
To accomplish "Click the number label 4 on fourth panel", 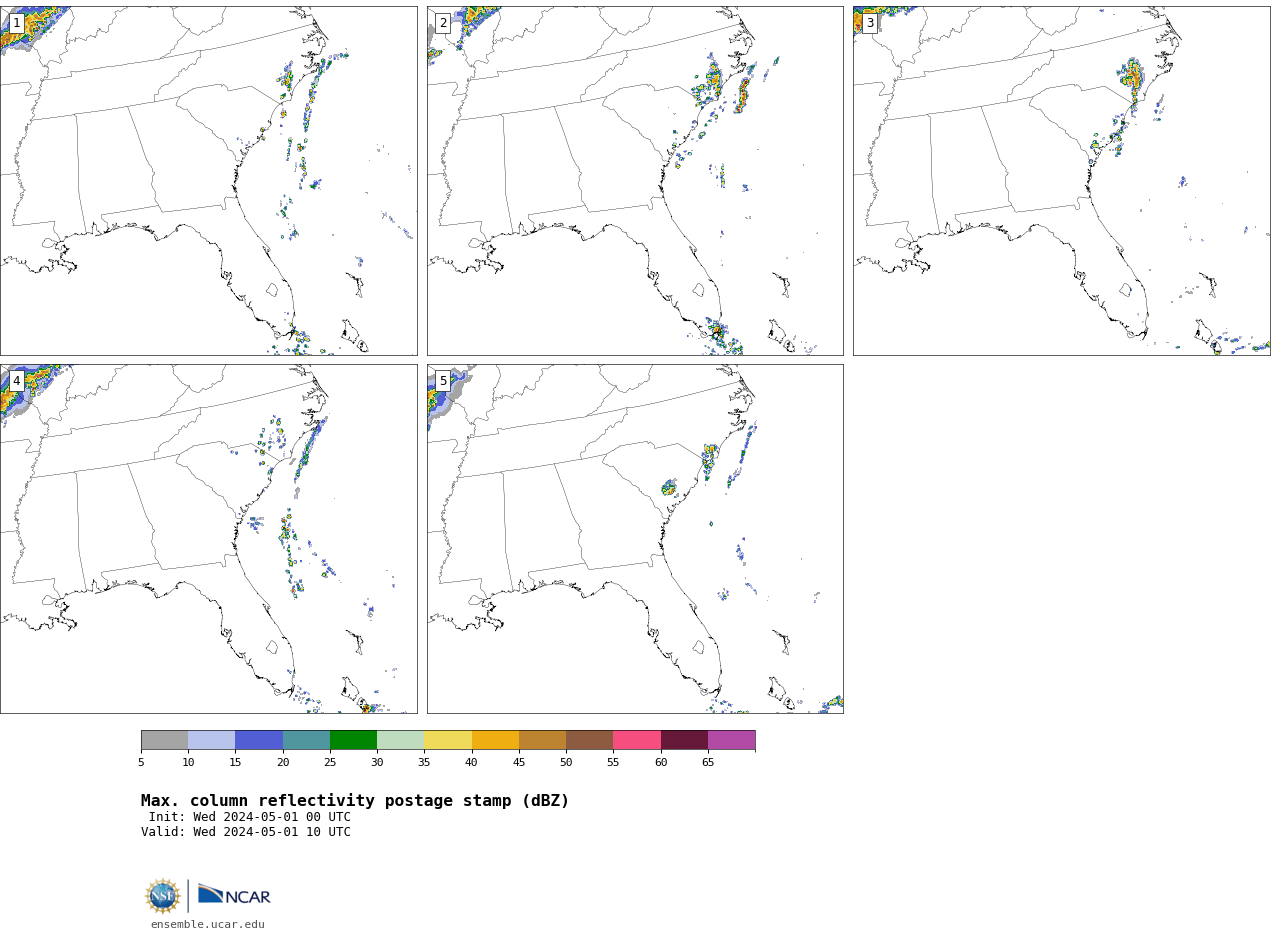I will pos(16,381).
